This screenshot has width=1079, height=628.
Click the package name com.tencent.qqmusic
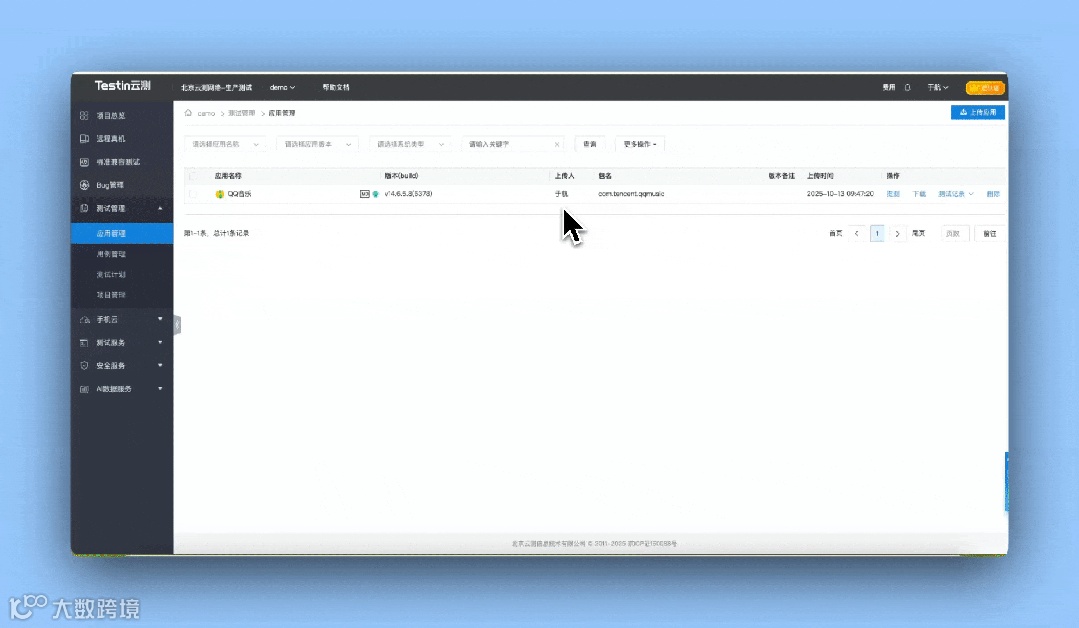tap(631, 194)
